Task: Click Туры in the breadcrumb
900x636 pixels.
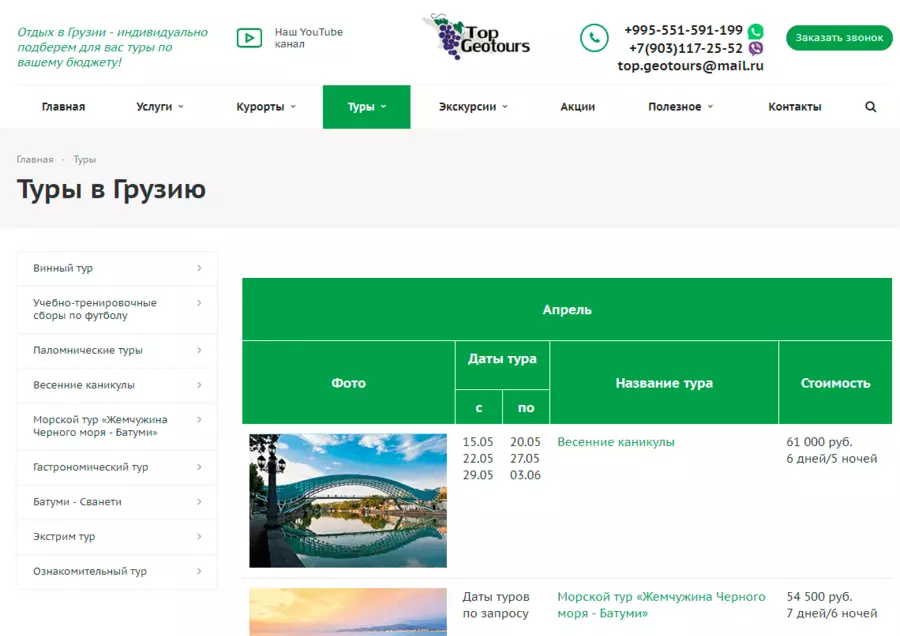Action: coord(84,160)
